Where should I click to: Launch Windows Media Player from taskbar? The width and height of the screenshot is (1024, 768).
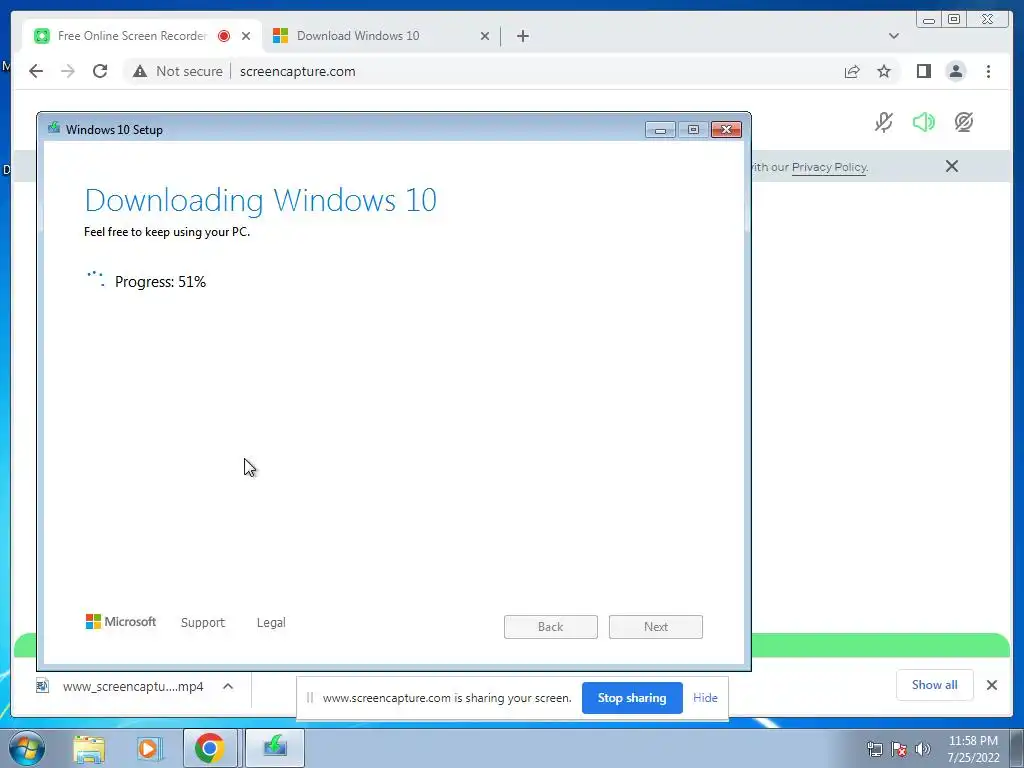pos(149,749)
